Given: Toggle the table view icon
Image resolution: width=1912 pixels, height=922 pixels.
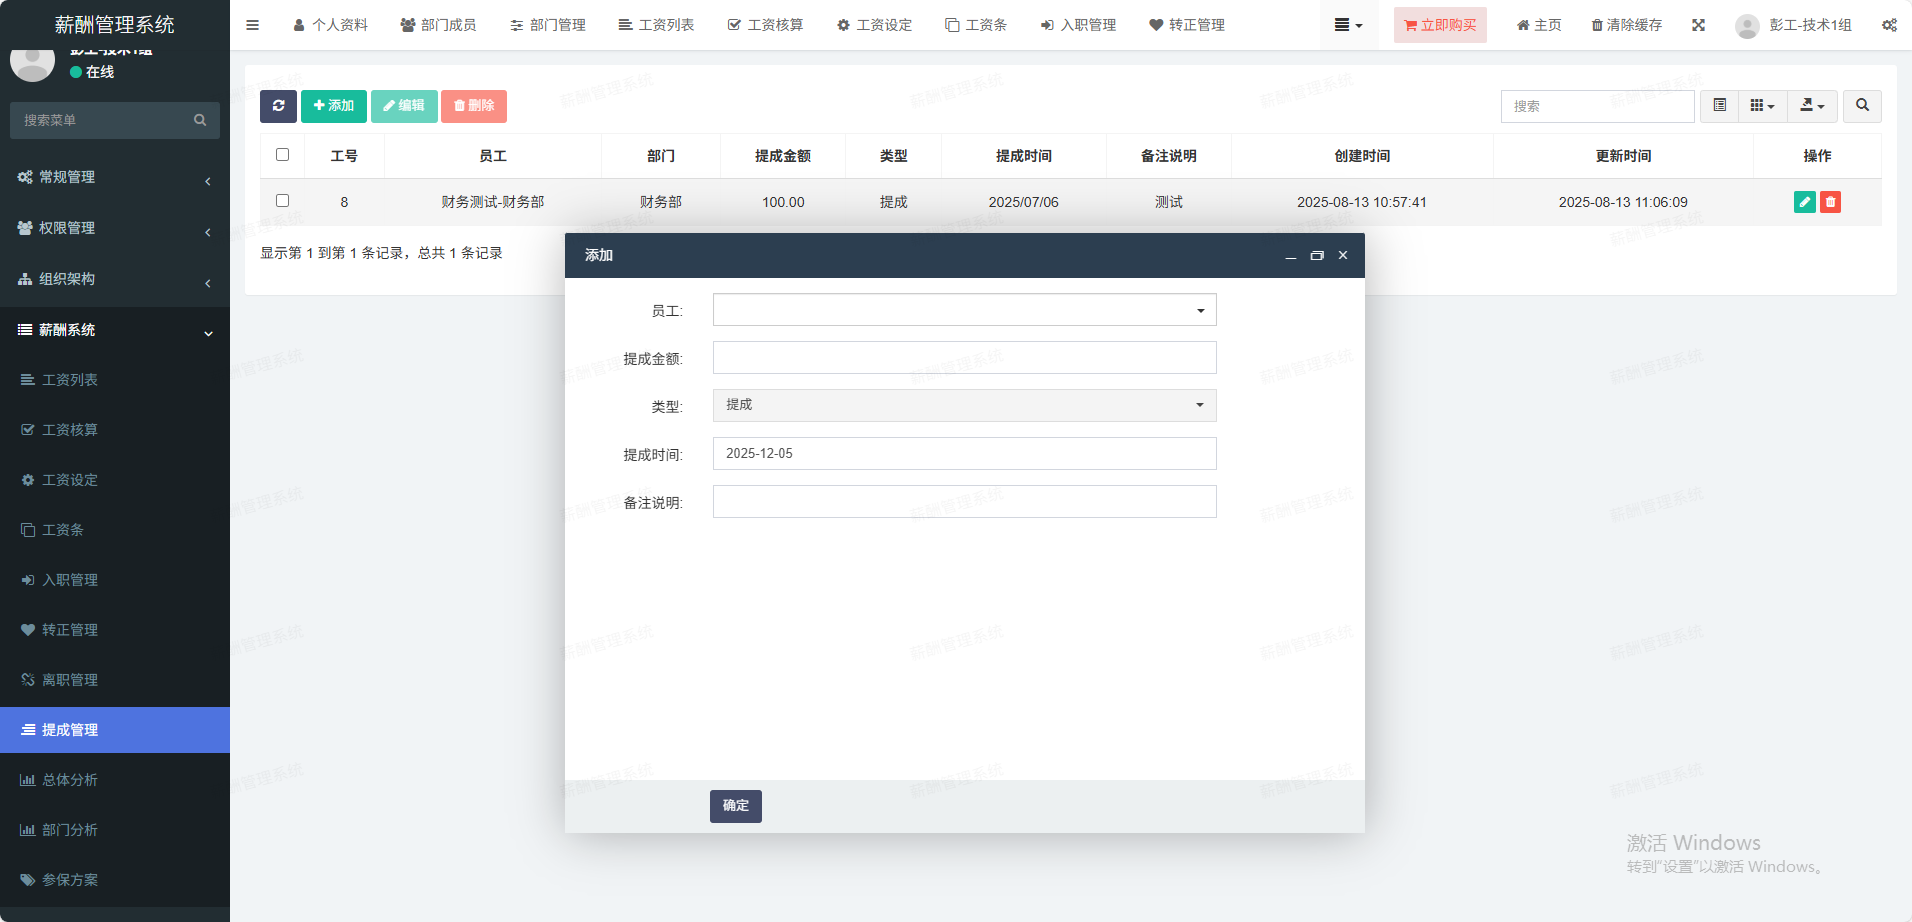Looking at the screenshot, I should point(1719,106).
